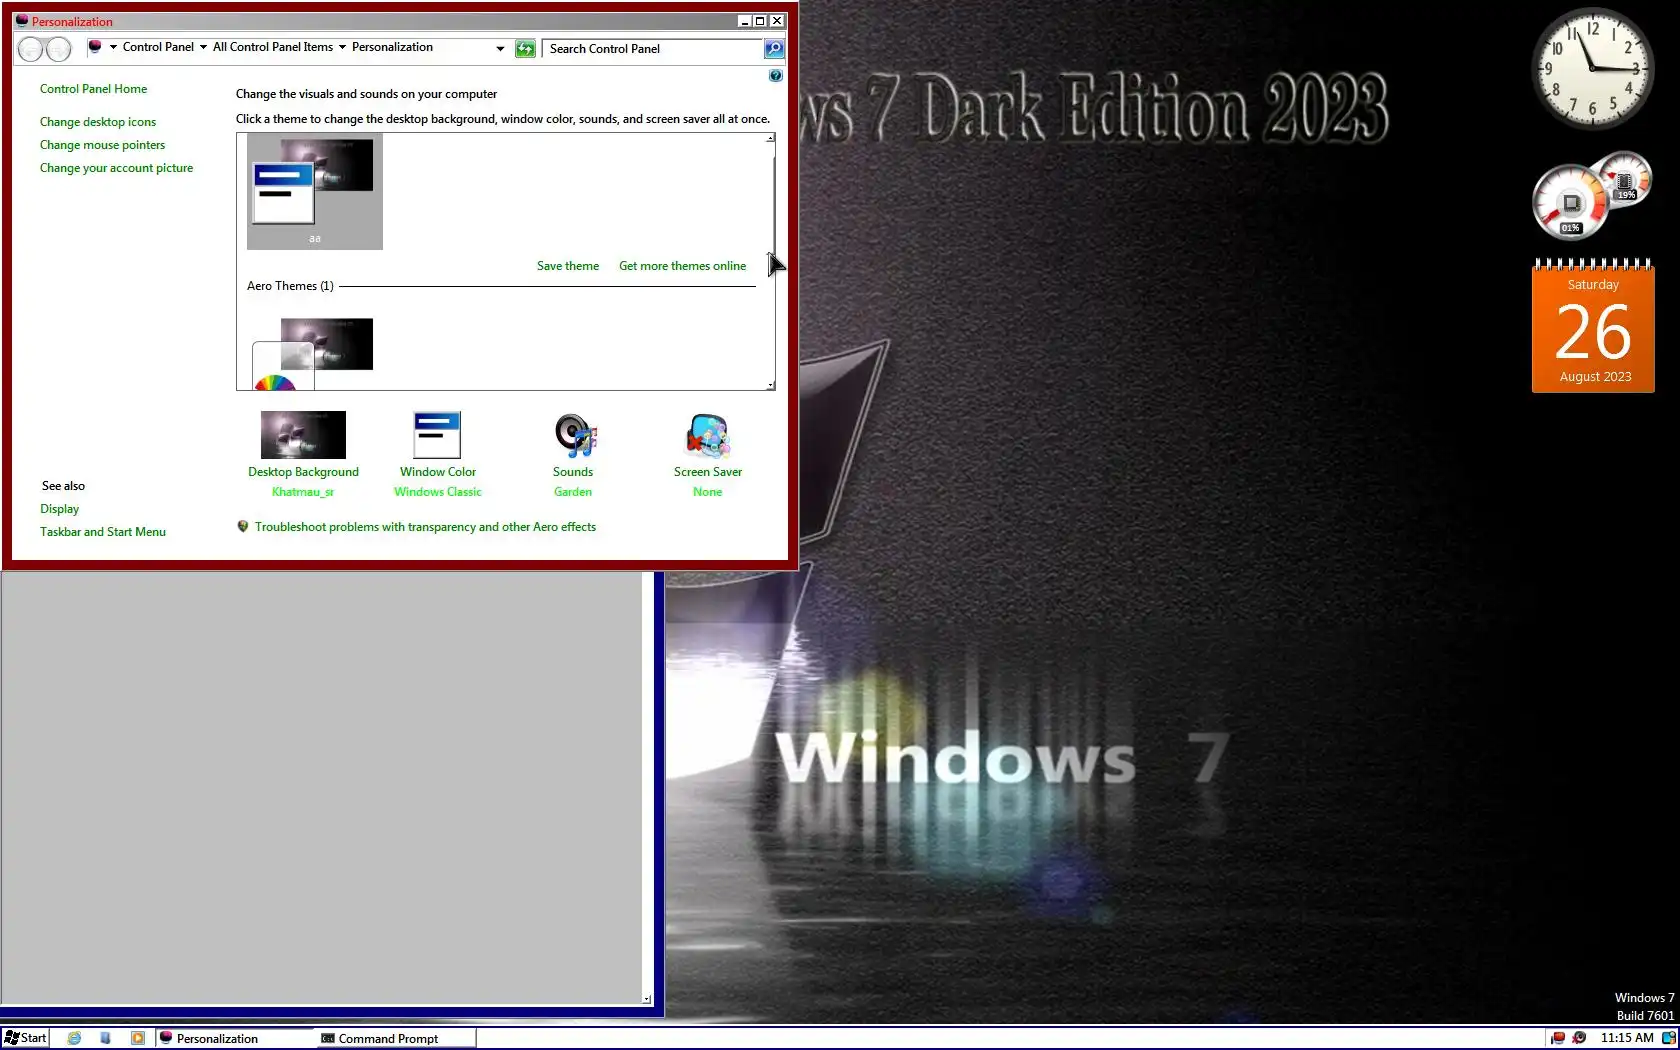Click the 'Windows Classic' color name text

pos(438,492)
